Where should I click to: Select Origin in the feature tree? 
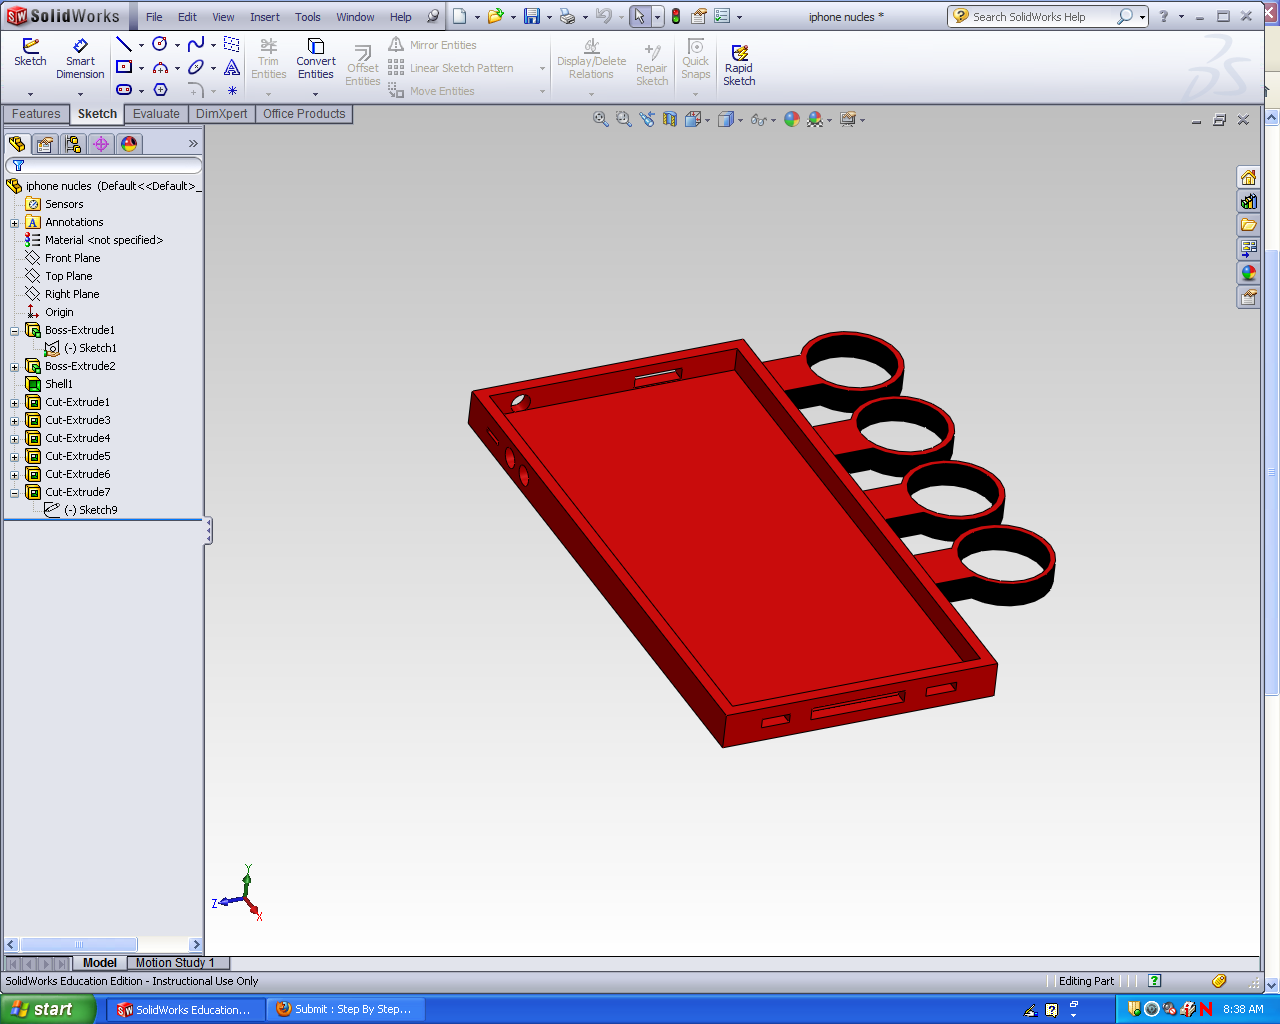pyautogui.click(x=59, y=312)
